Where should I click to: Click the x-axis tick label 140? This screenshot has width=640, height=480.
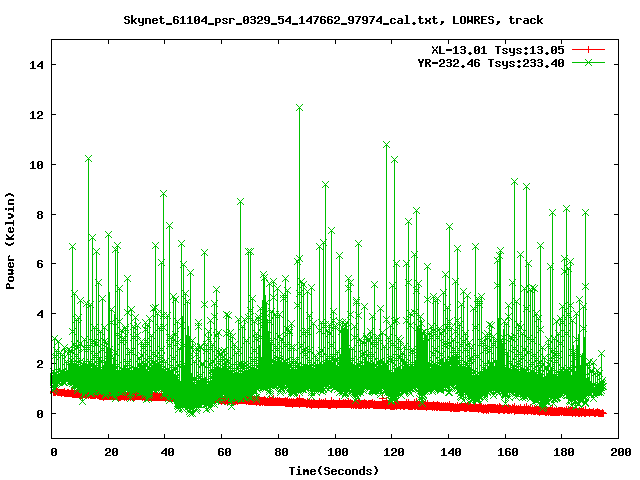[451, 452]
